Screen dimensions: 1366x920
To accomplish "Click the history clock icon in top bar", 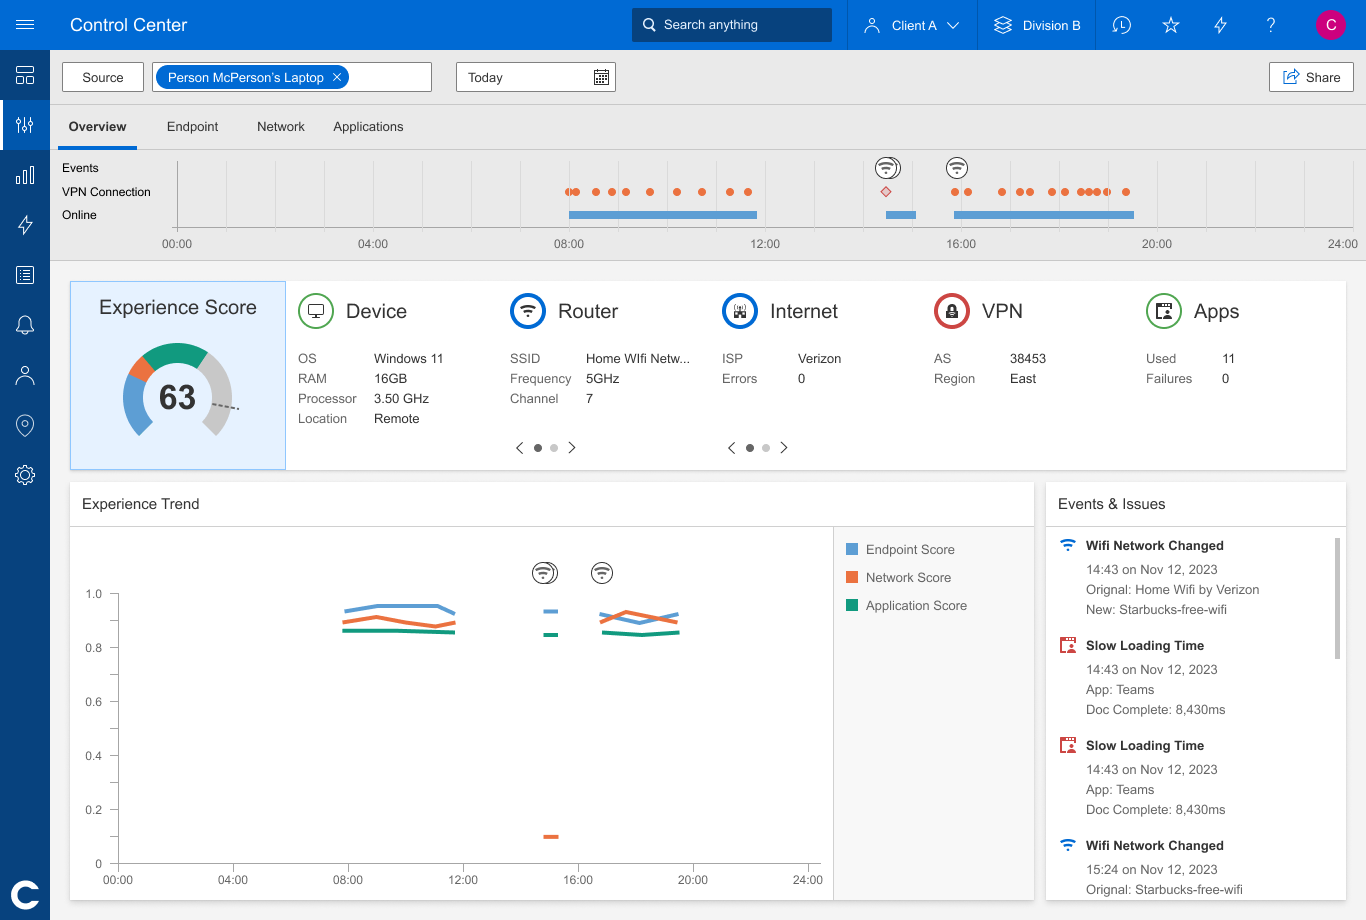I will click(x=1120, y=25).
